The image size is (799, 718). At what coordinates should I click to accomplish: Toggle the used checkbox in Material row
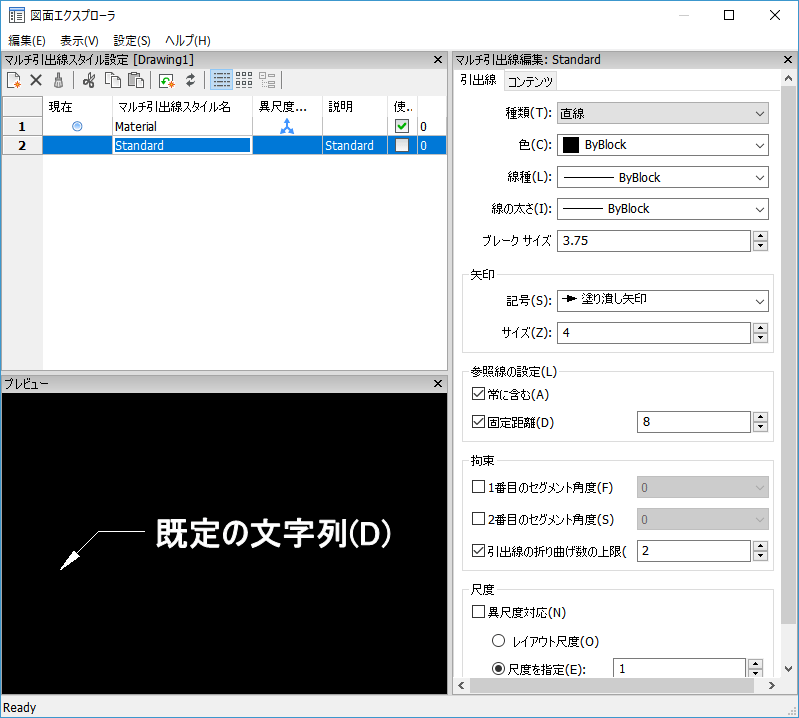click(x=402, y=126)
